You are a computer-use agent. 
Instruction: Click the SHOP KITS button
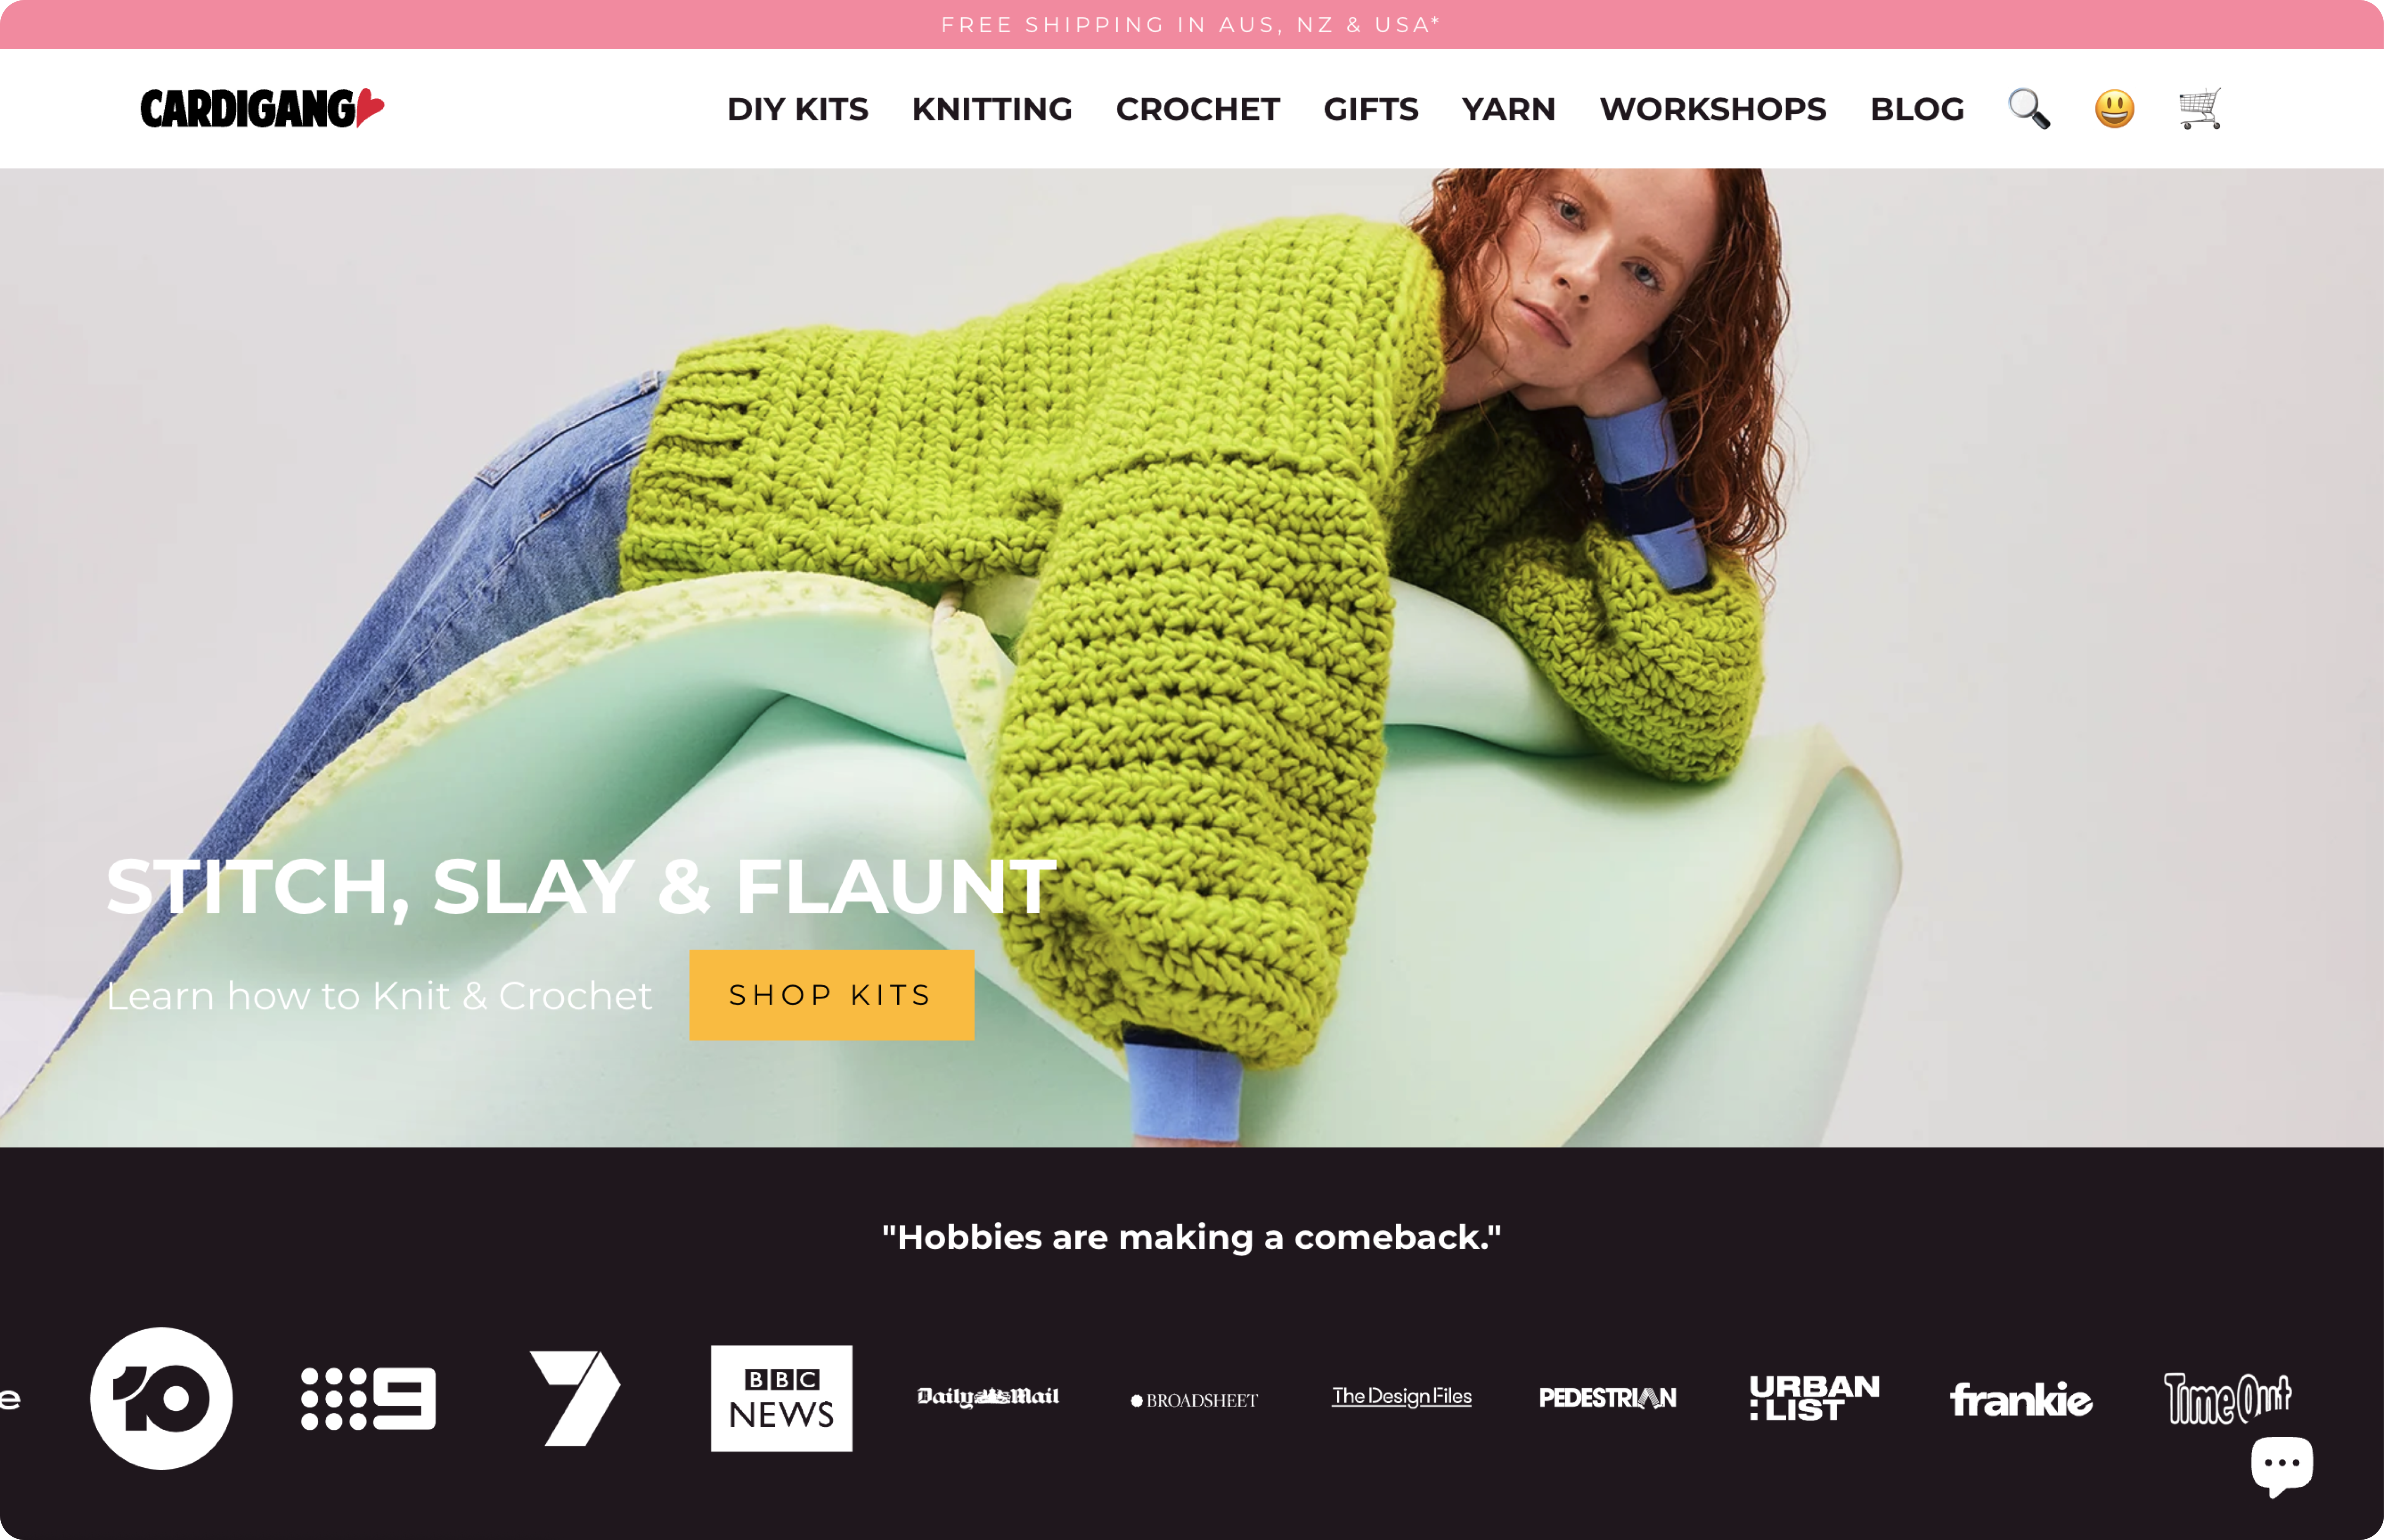[832, 995]
